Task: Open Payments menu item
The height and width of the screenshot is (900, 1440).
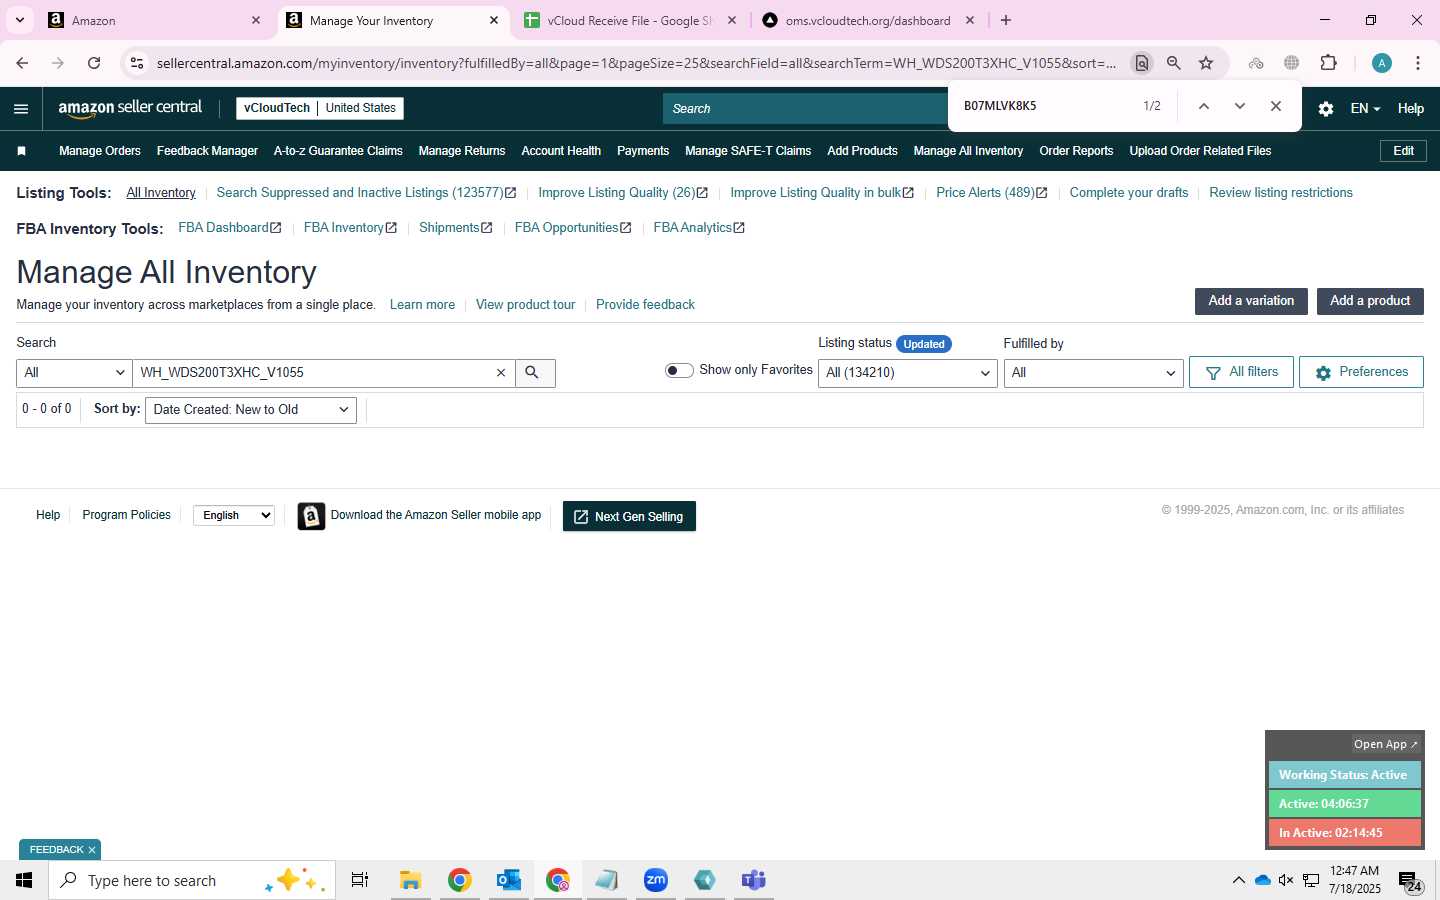Action: pyautogui.click(x=643, y=151)
